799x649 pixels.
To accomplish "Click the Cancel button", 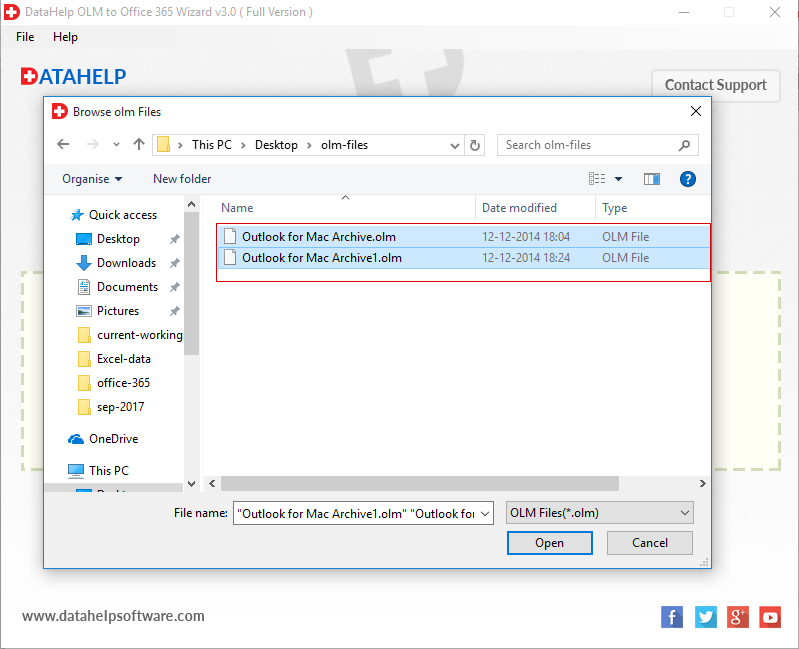I will [x=650, y=543].
